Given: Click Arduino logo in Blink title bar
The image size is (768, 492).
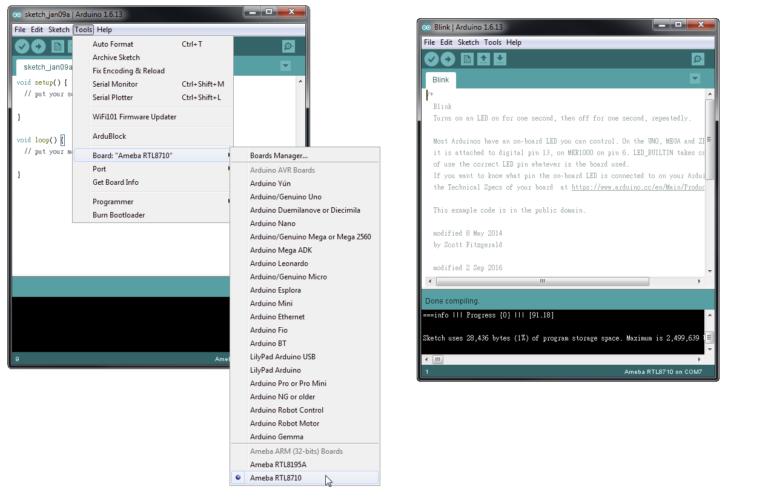Looking at the screenshot, I should [x=427, y=27].
